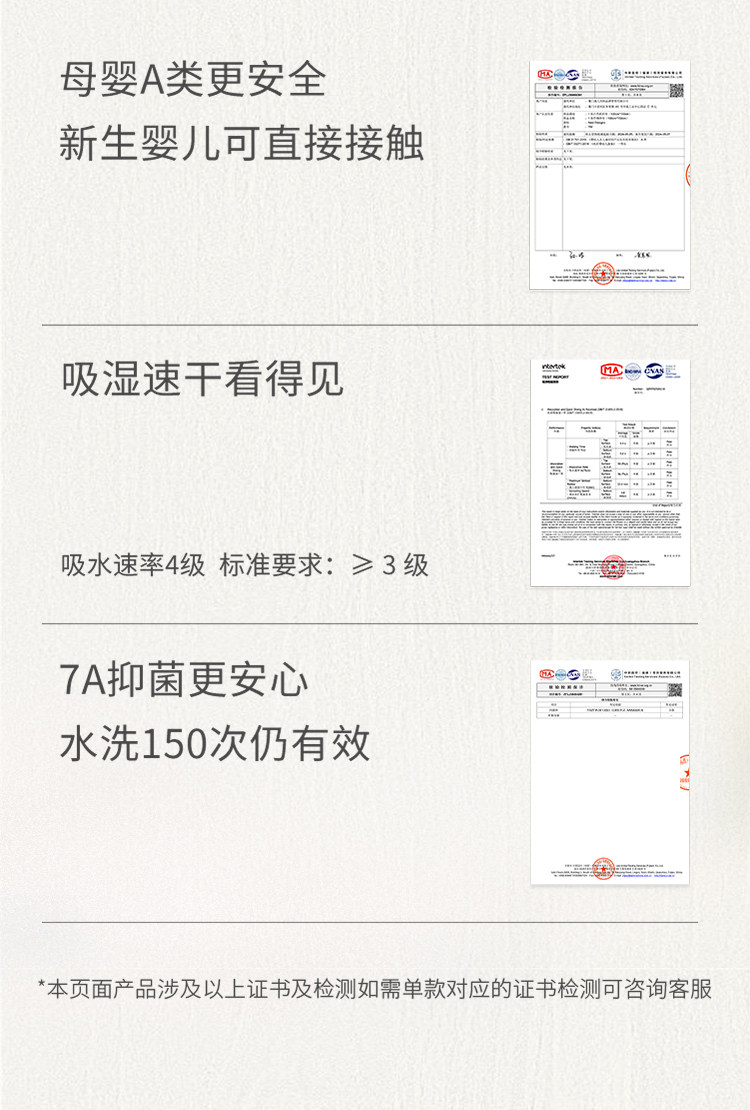750x1110 pixels.
Task: Open the 7A抑菌 test report thumbnail
Action: (x=610, y=772)
